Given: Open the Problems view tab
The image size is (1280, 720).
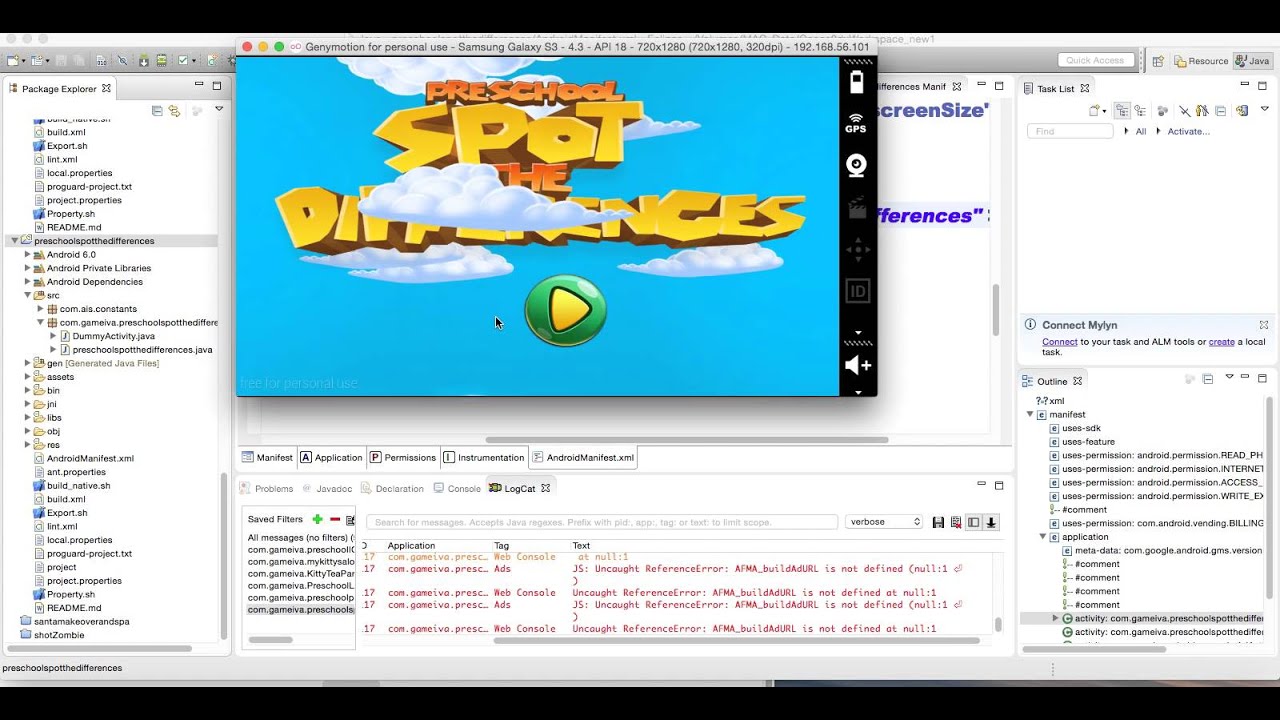Looking at the screenshot, I should tap(266, 488).
